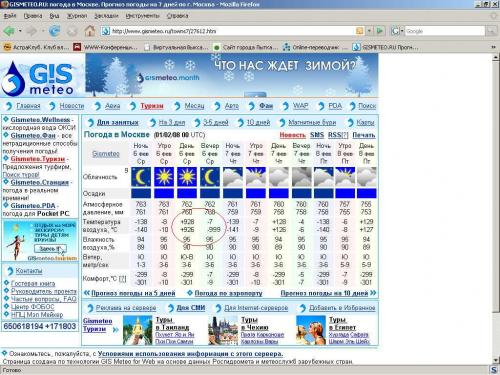The height and width of the screenshot is (375, 500).
Task: Click the search magnifier button beside Google field
Action: 491,31
